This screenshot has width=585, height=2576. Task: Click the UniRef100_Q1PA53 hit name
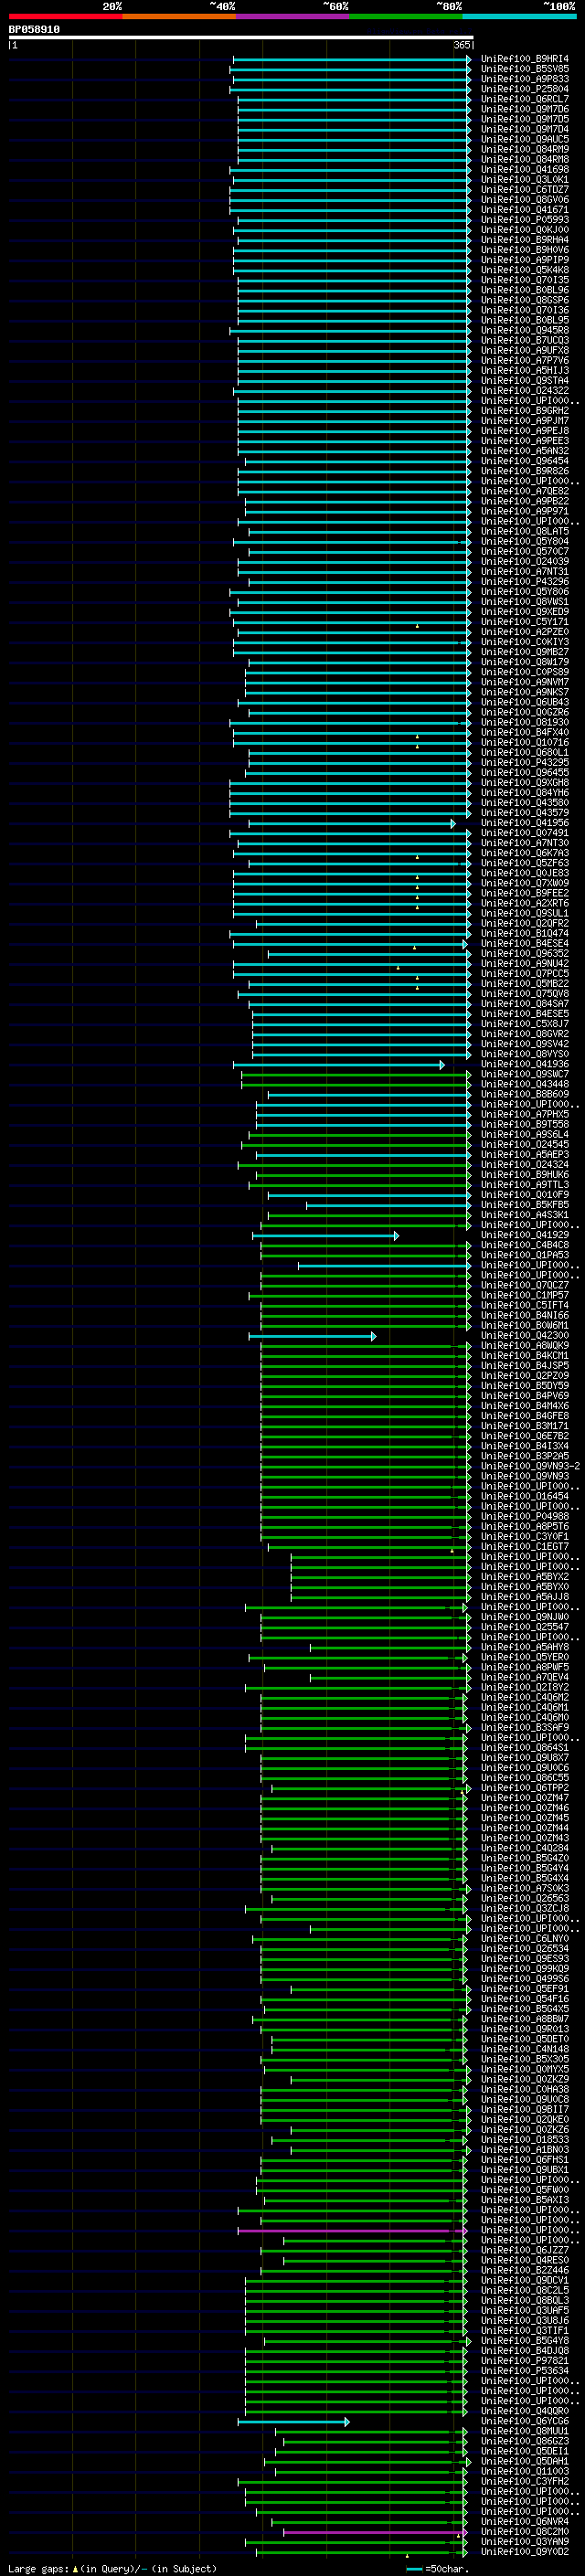click(525, 1255)
